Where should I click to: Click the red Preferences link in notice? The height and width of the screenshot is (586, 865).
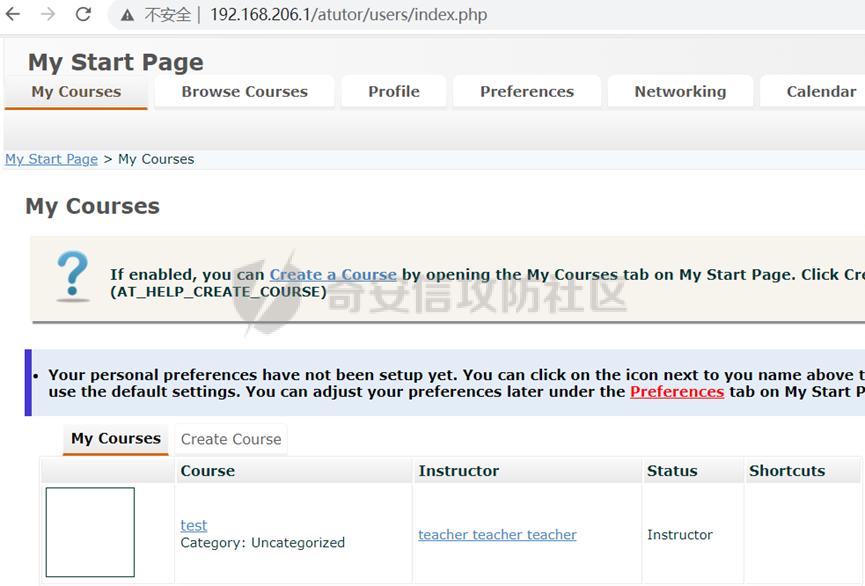point(677,392)
